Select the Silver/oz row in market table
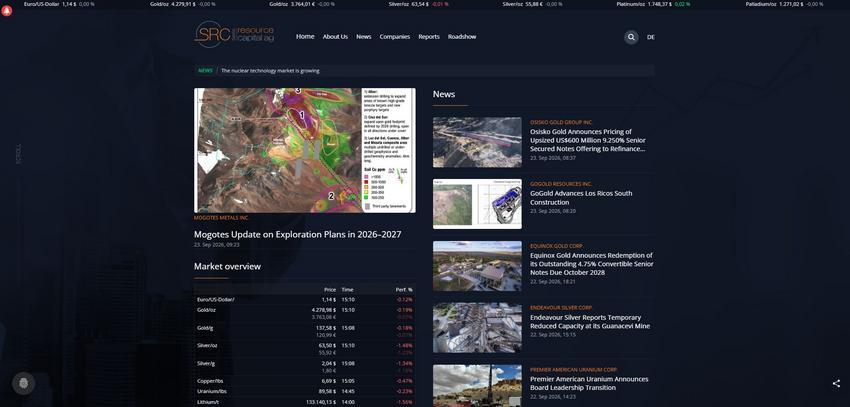This screenshot has height=407, width=850. click(305, 349)
